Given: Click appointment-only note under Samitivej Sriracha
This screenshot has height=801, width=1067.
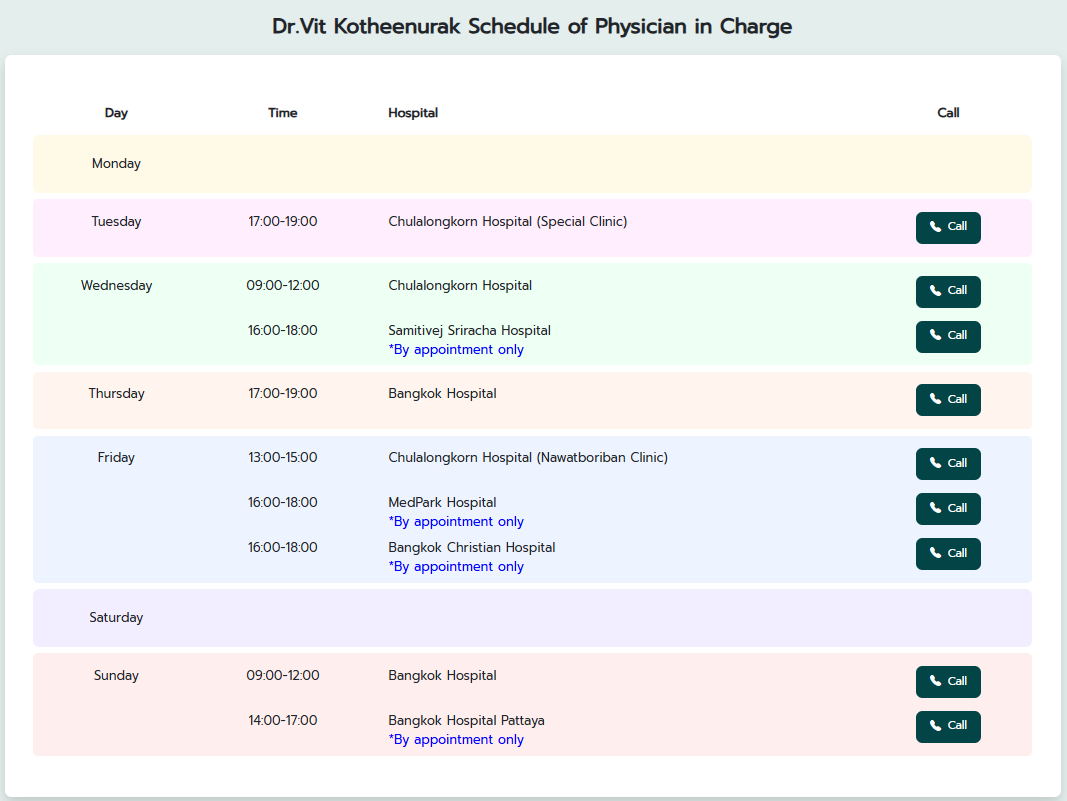Looking at the screenshot, I should (456, 349).
